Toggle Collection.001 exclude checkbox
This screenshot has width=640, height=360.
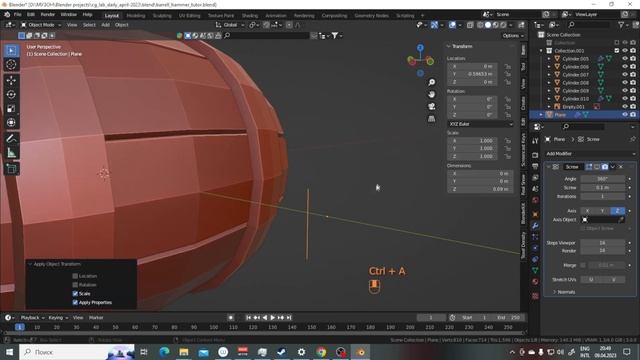(x=617, y=51)
